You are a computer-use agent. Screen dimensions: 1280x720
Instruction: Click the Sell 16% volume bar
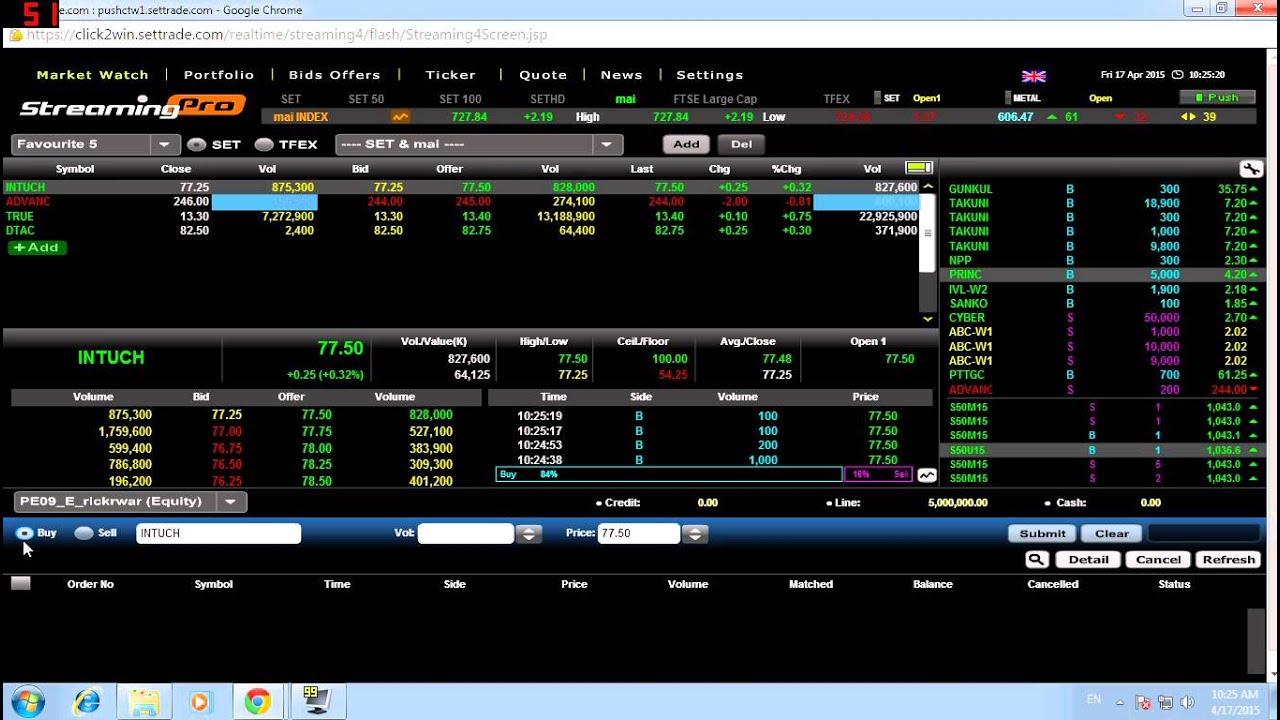pyautogui.click(x=879, y=475)
